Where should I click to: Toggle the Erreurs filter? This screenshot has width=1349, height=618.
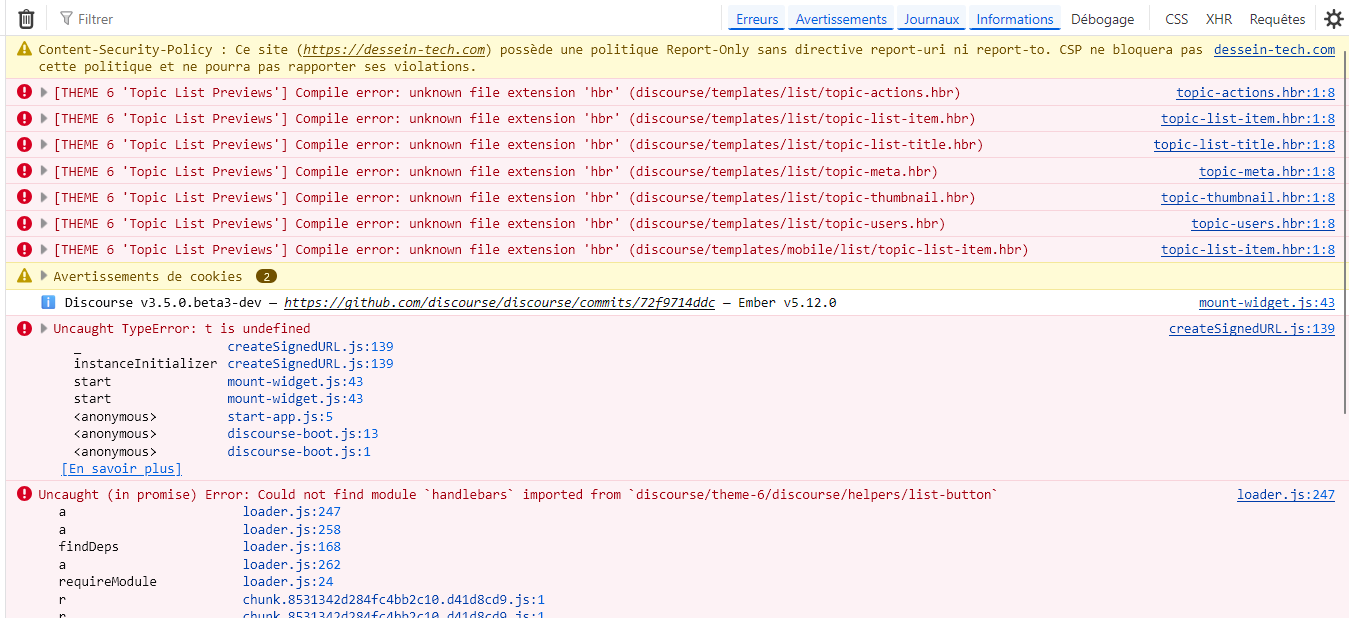coord(757,19)
